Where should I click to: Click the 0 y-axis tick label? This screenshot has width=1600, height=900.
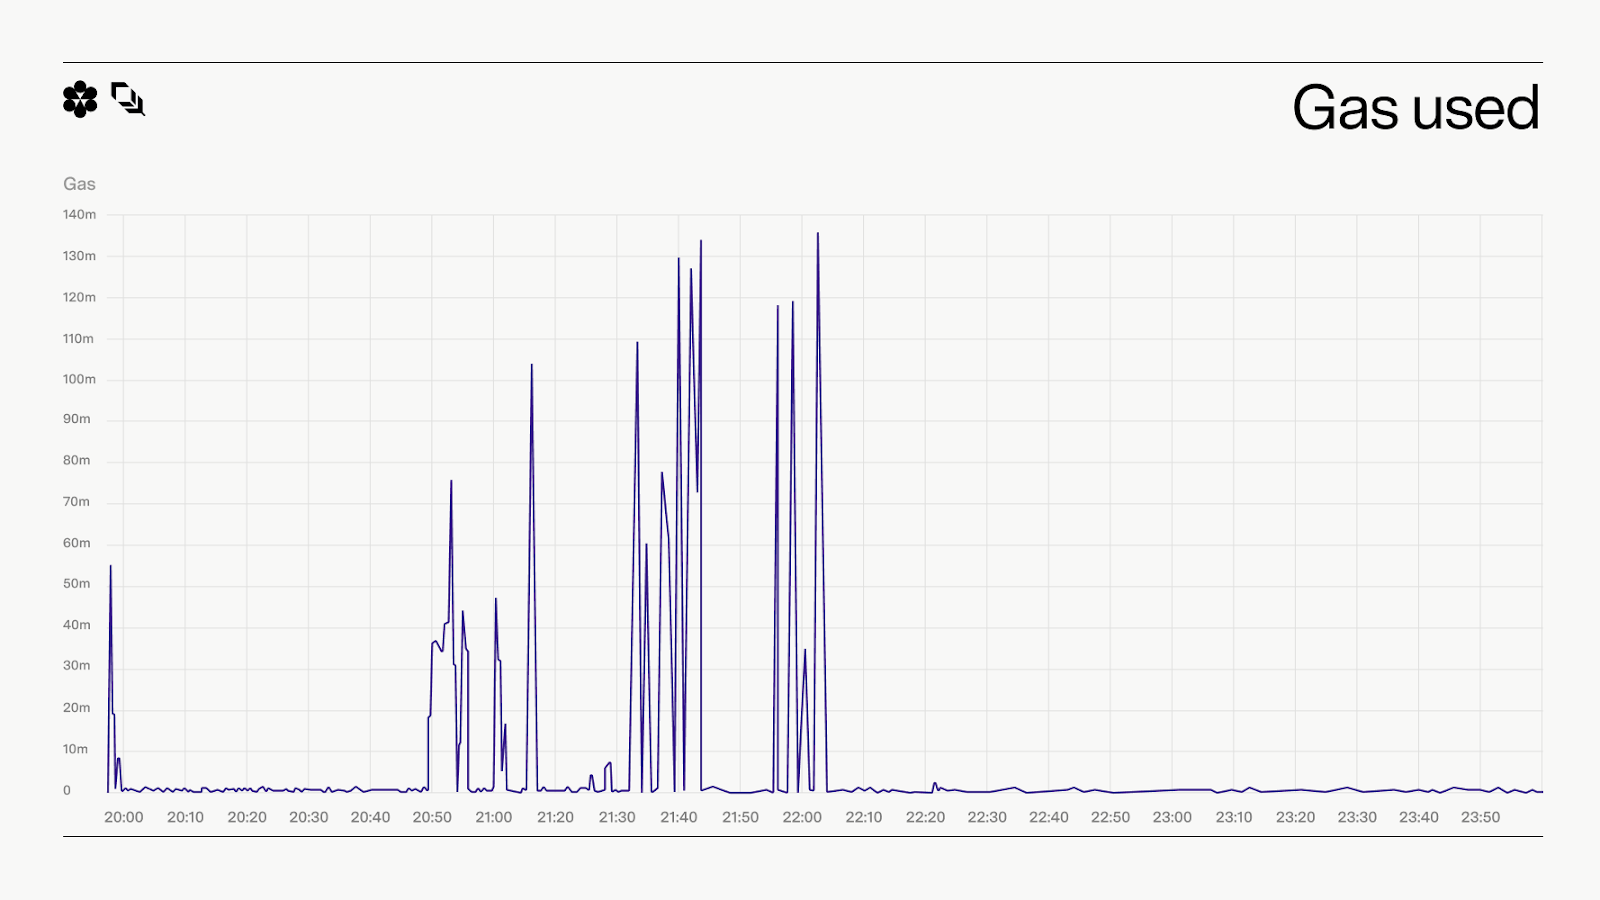point(67,790)
